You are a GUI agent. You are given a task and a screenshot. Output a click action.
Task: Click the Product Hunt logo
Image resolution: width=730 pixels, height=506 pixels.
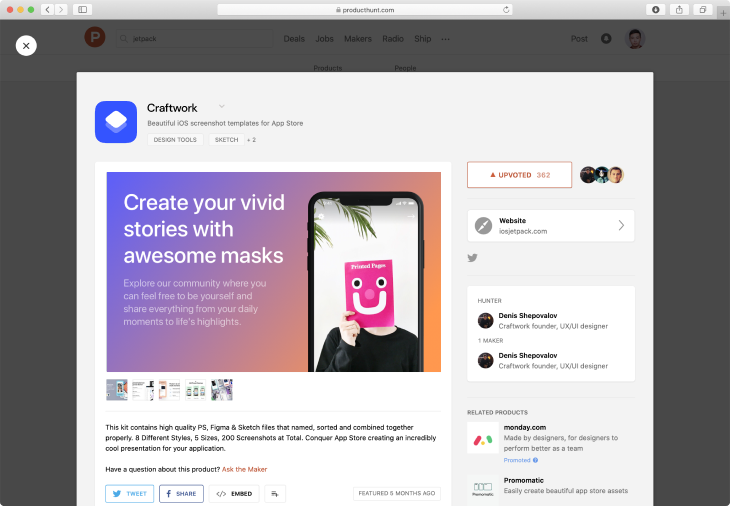95,37
